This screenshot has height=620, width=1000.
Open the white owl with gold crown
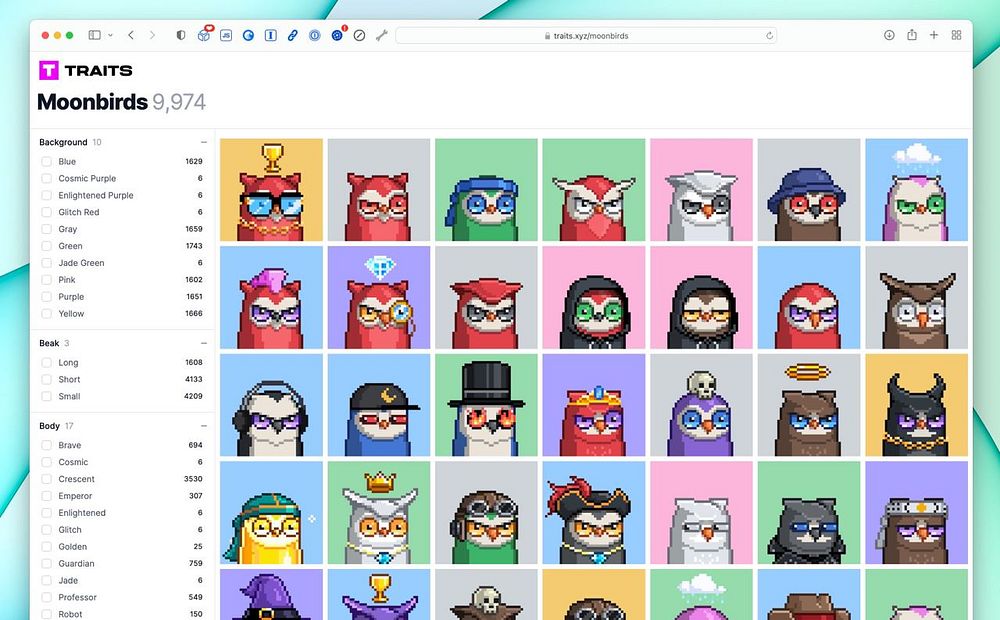379,513
